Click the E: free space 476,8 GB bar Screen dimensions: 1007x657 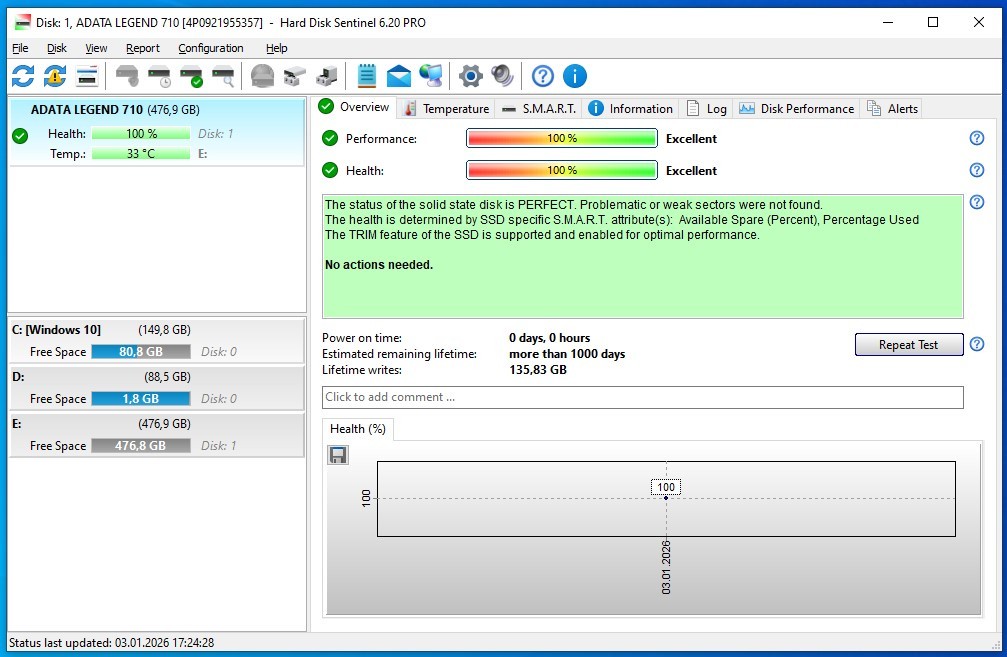(141, 445)
